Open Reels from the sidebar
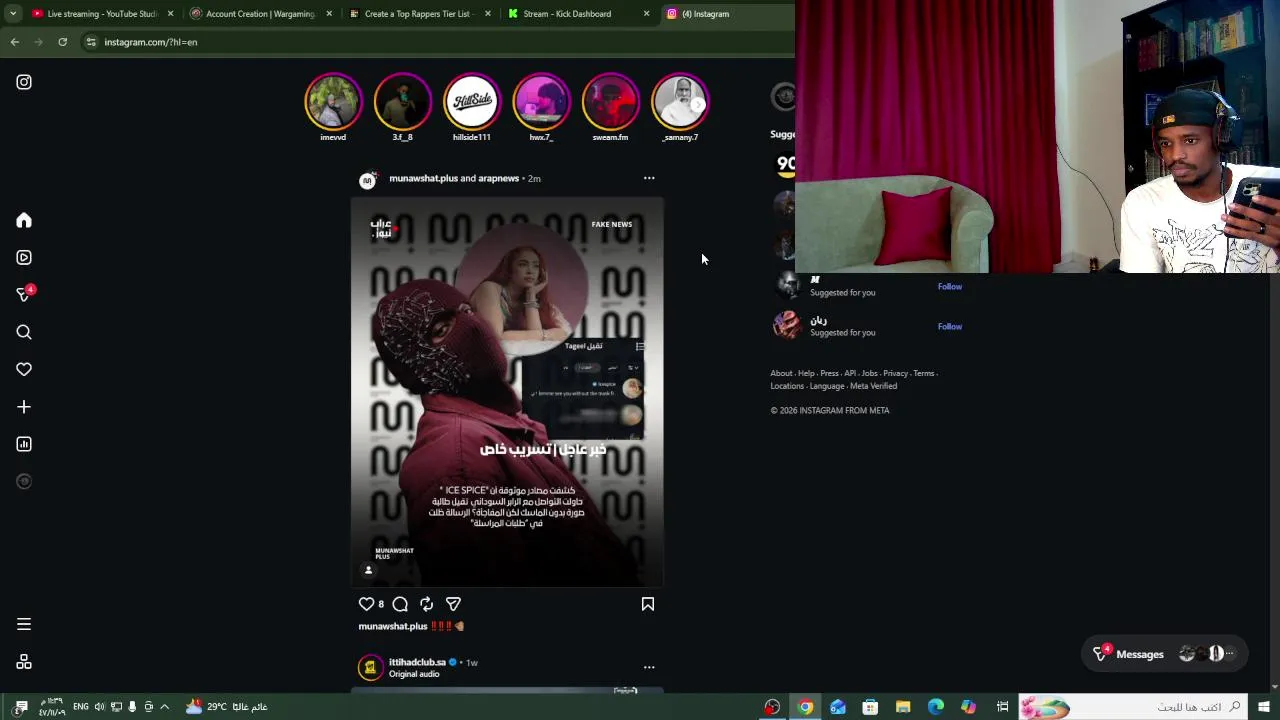1280x720 pixels. [24, 257]
